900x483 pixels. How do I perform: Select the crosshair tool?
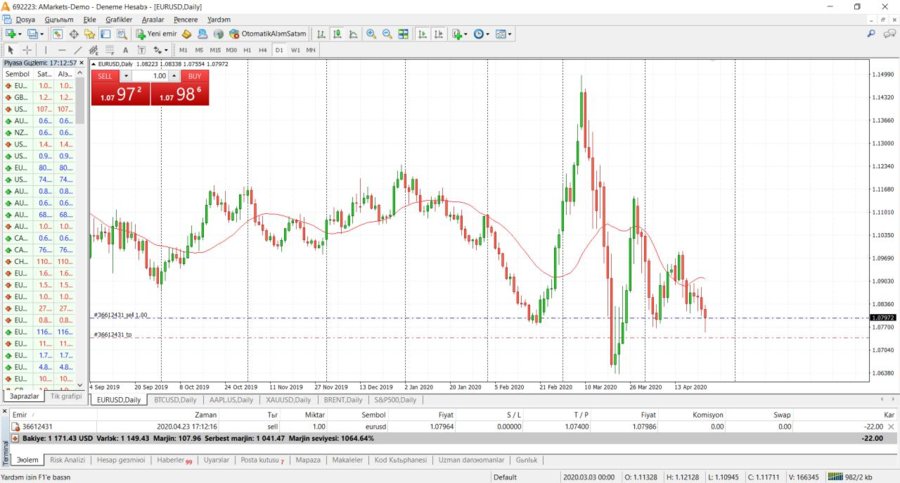coord(27,49)
